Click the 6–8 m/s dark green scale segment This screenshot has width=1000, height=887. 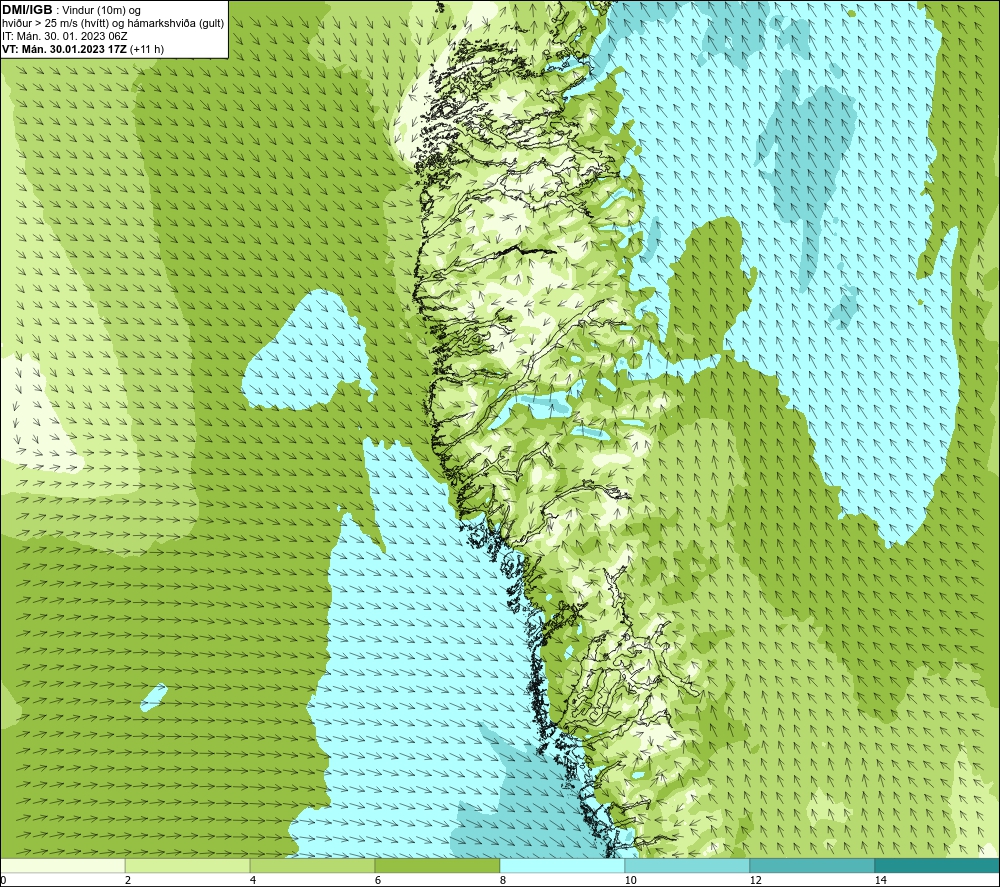tap(438, 865)
